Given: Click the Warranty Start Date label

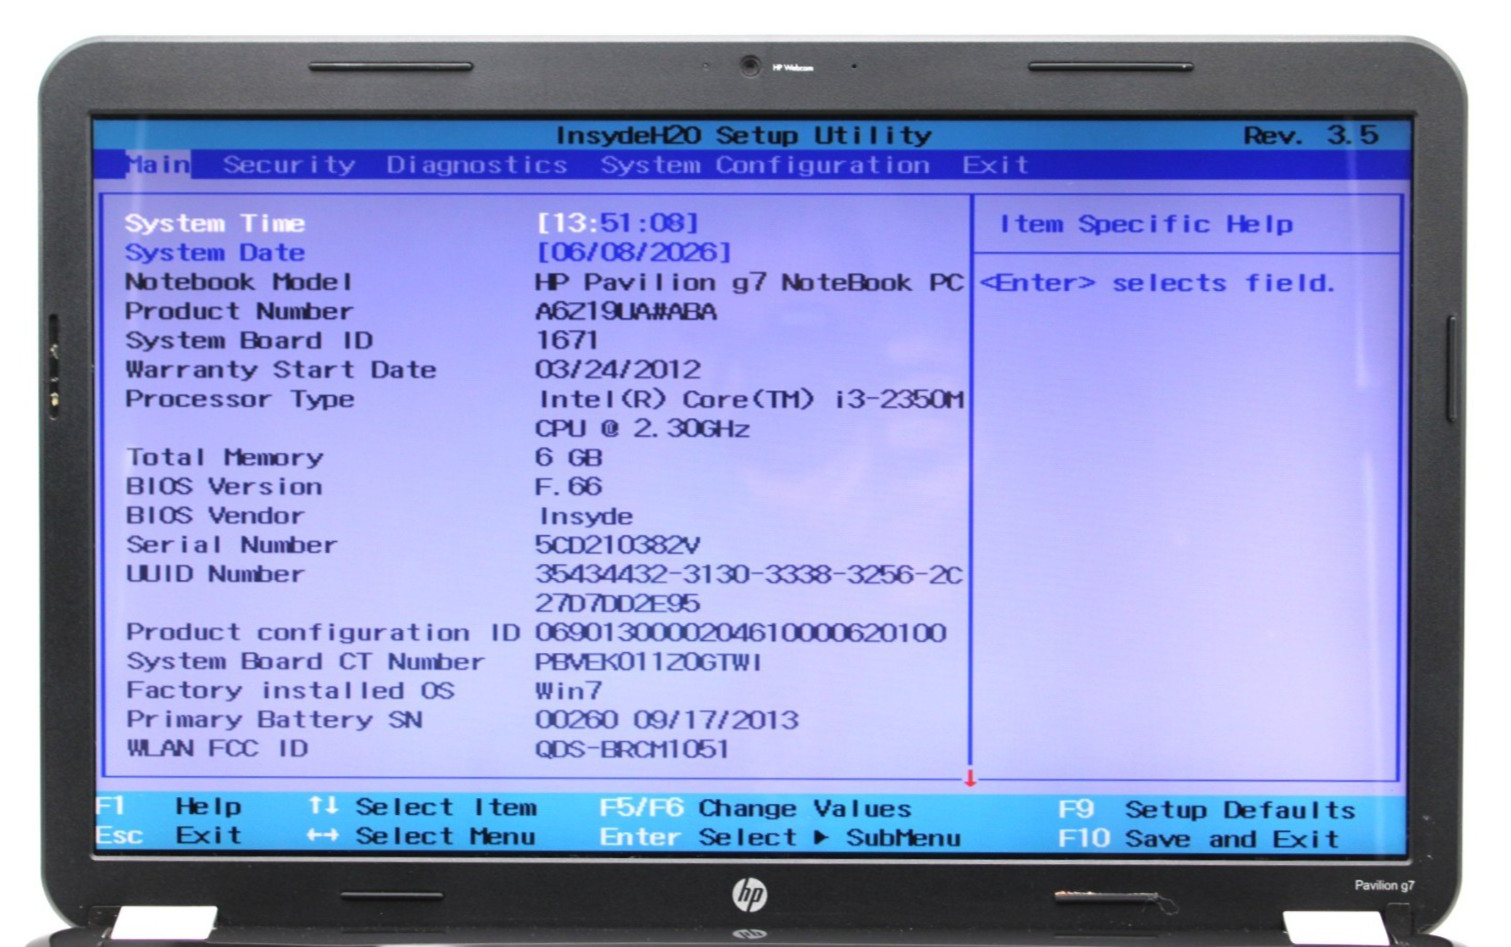Looking at the screenshot, I should pos(281,370).
